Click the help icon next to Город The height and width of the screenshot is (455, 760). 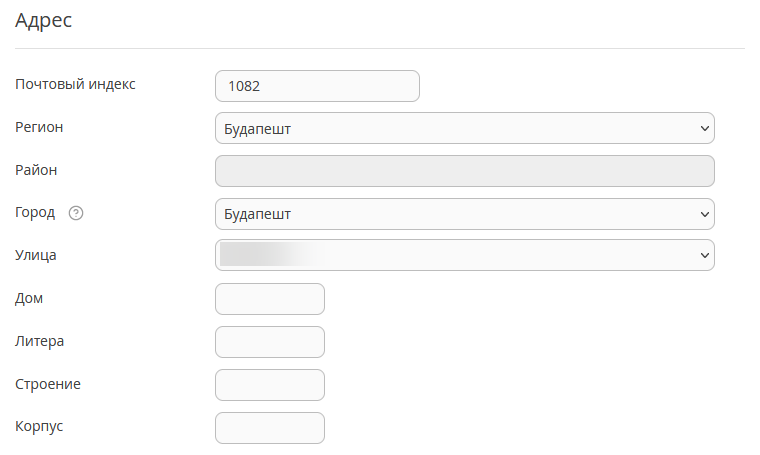tap(76, 213)
